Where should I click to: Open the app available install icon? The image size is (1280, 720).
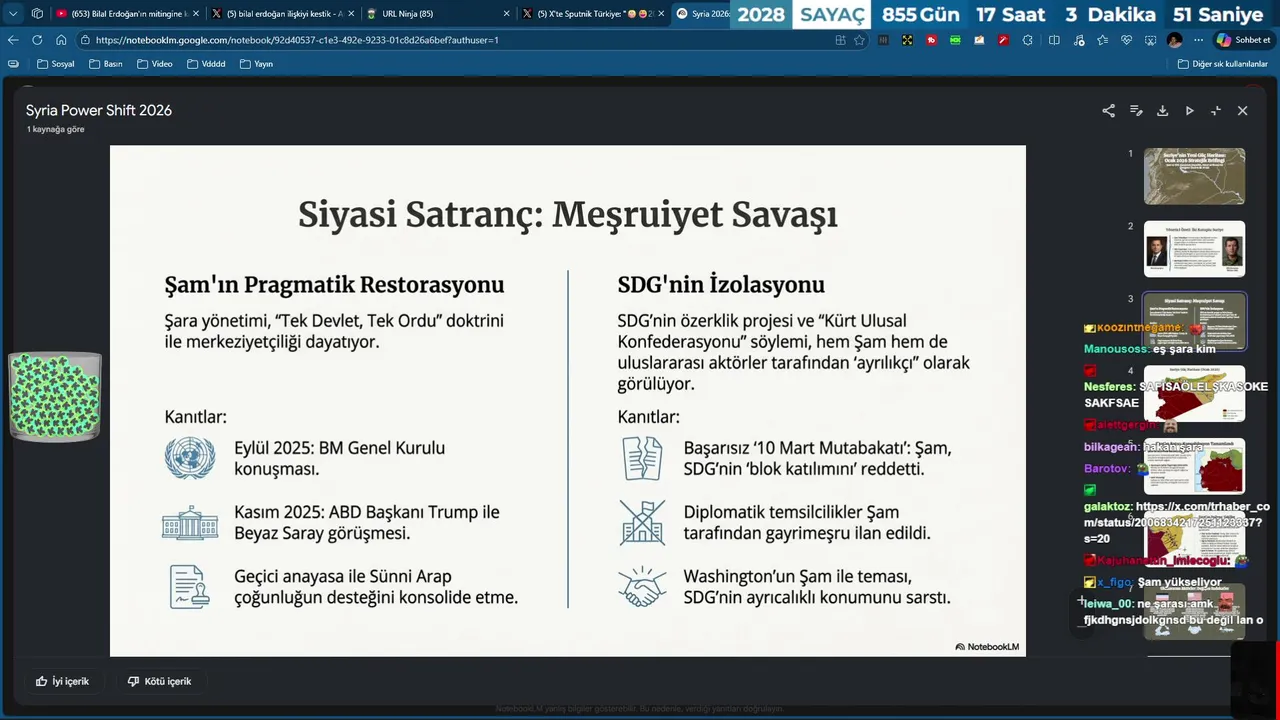(x=840, y=40)
